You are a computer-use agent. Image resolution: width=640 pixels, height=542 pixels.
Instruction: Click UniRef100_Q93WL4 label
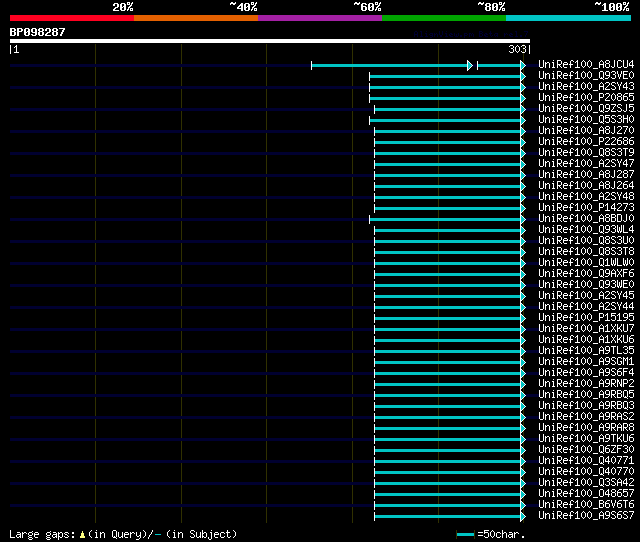[586, 230]
